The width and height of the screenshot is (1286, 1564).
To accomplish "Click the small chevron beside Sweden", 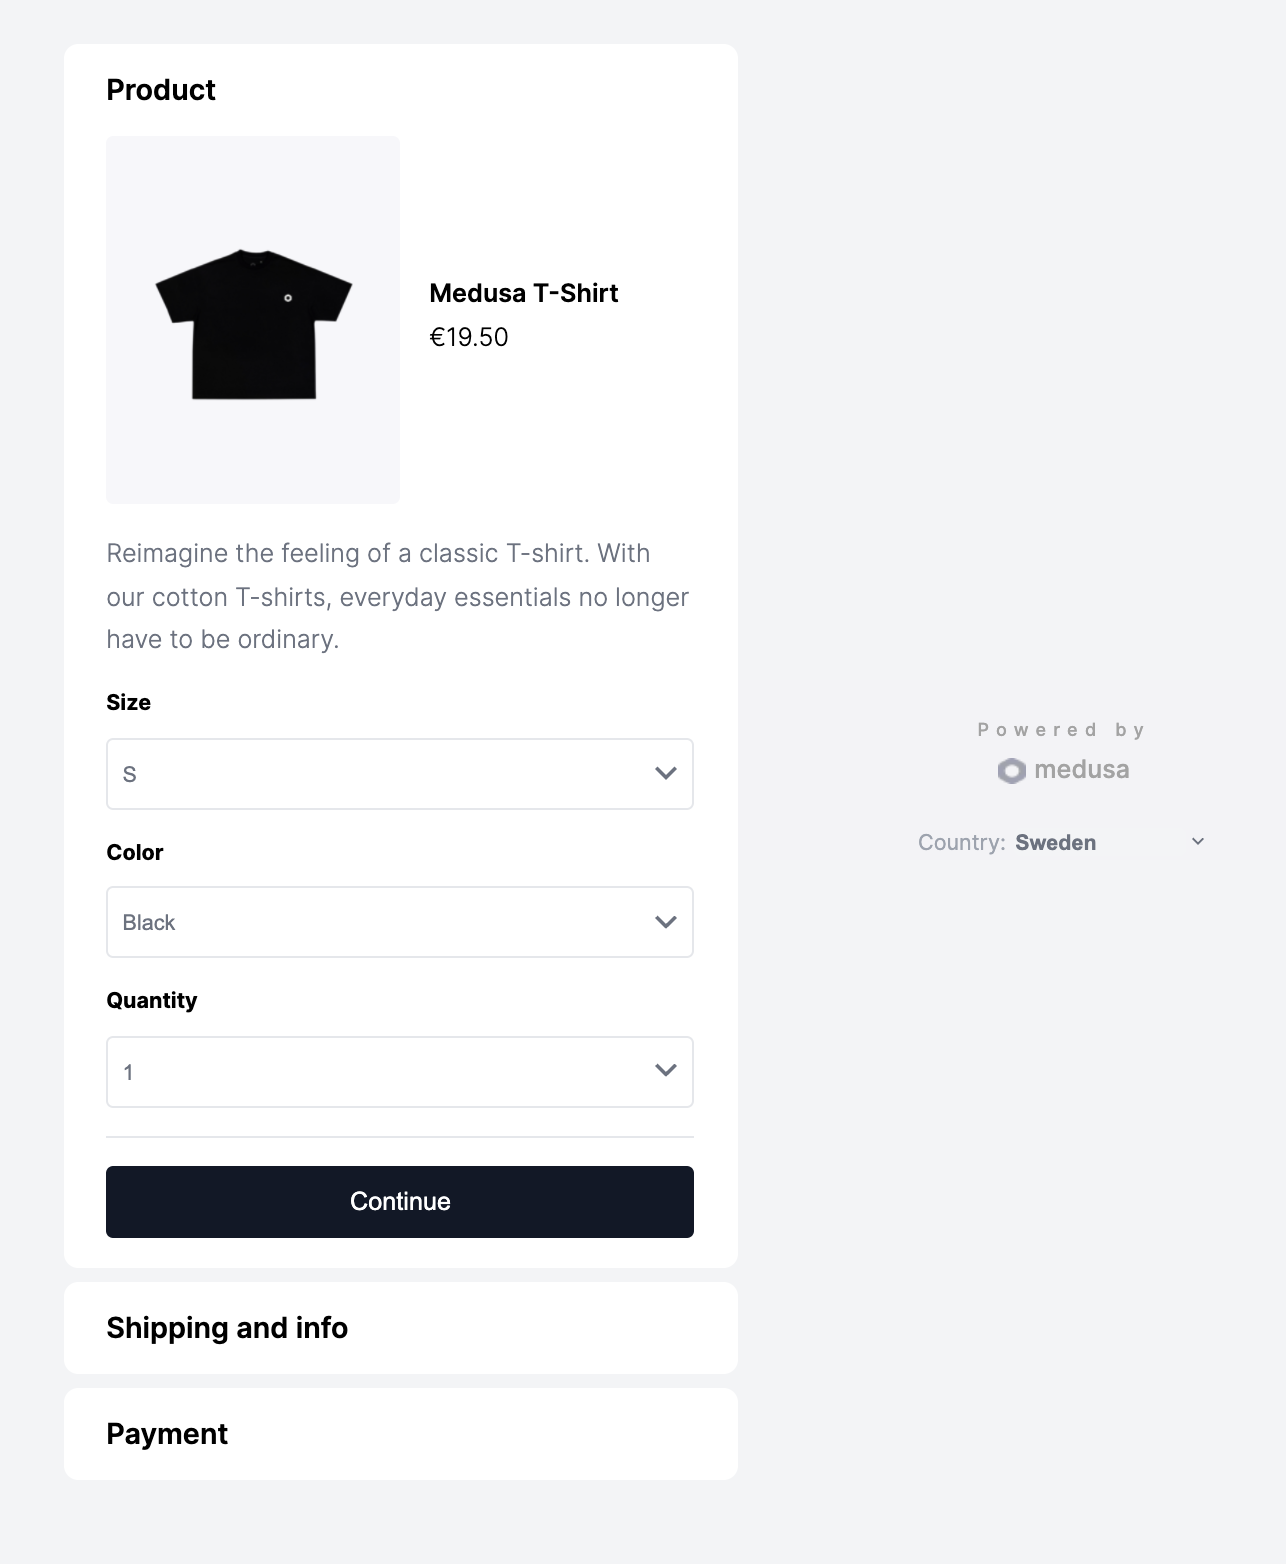I will [1198, 842].
